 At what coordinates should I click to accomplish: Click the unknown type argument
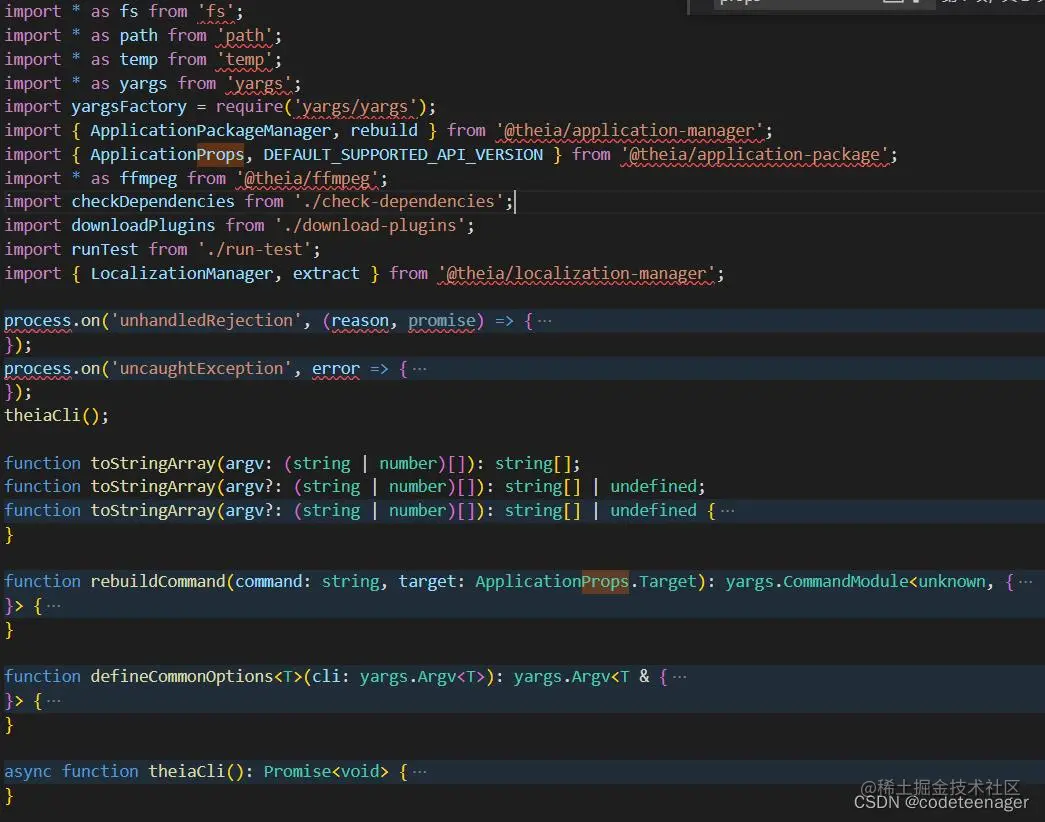[952, 581]
